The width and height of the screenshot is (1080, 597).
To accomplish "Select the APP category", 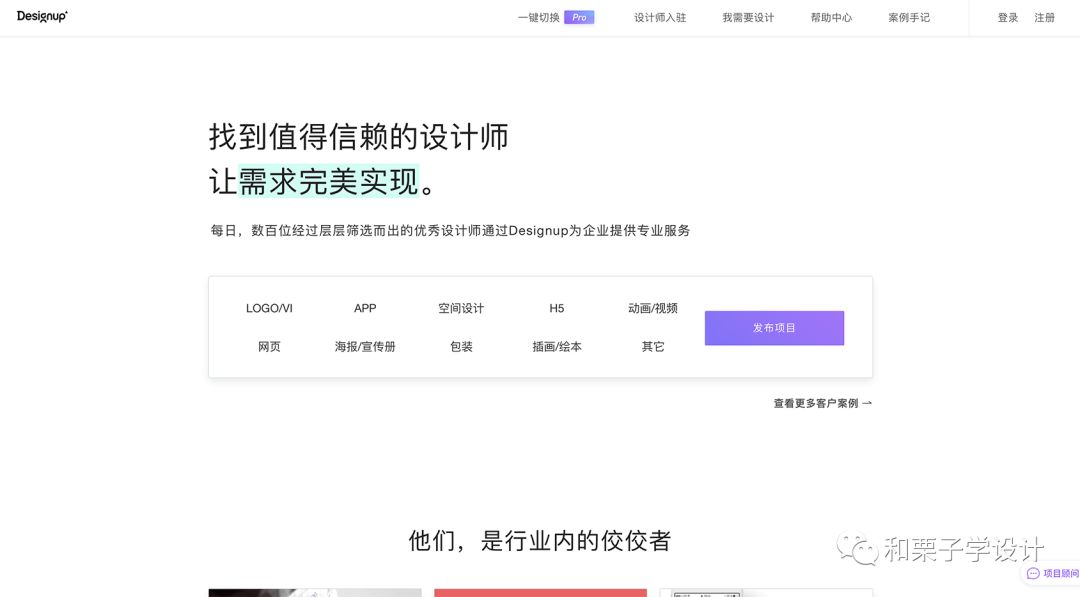I will pos(365,308).
